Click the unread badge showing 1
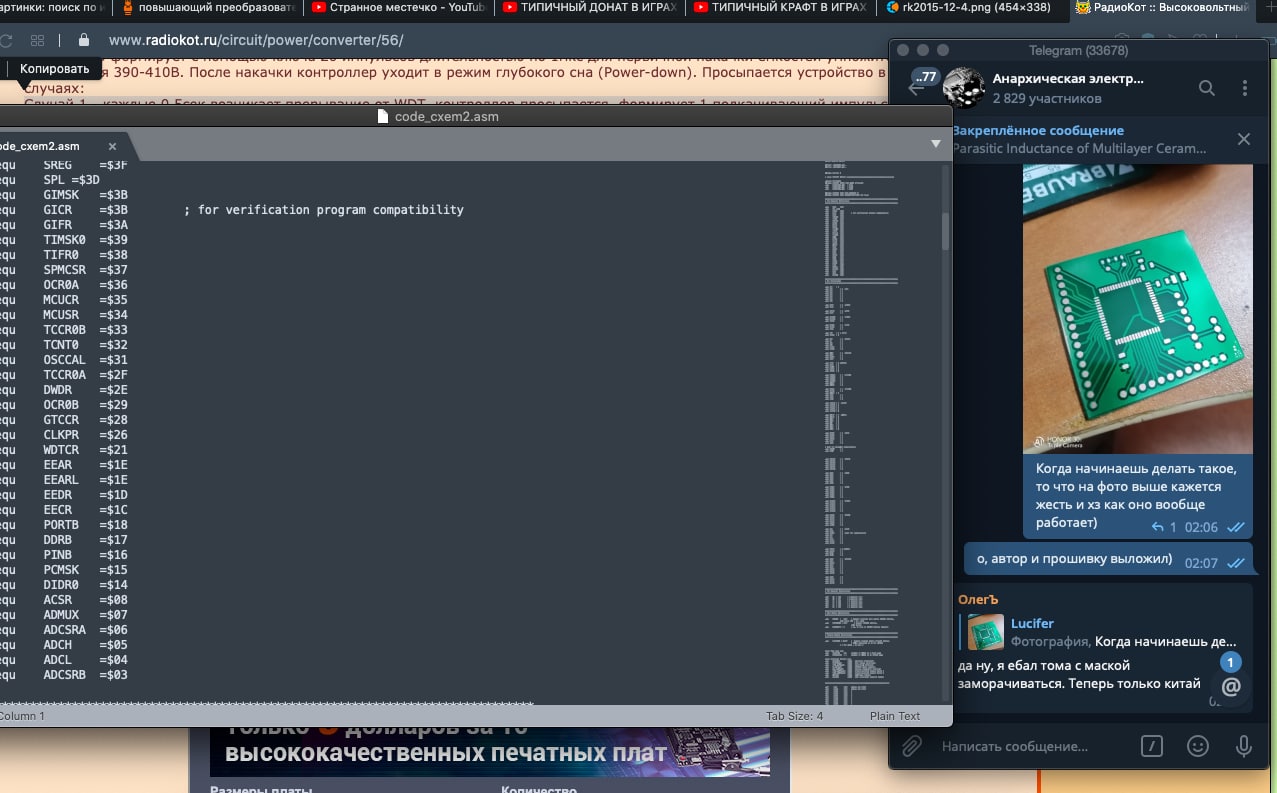Viewport: 1277px width, 793px height. [x=1231, y=662]
